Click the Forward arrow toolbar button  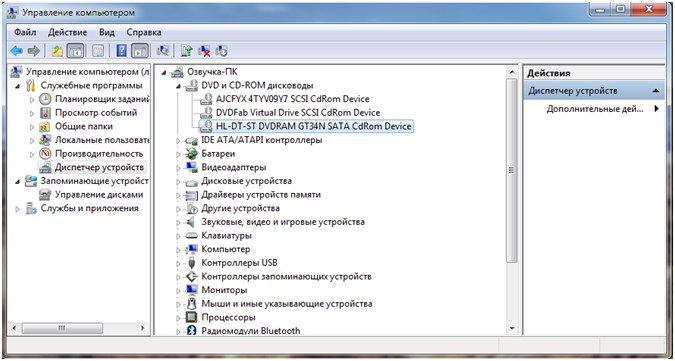click(34, 51)
